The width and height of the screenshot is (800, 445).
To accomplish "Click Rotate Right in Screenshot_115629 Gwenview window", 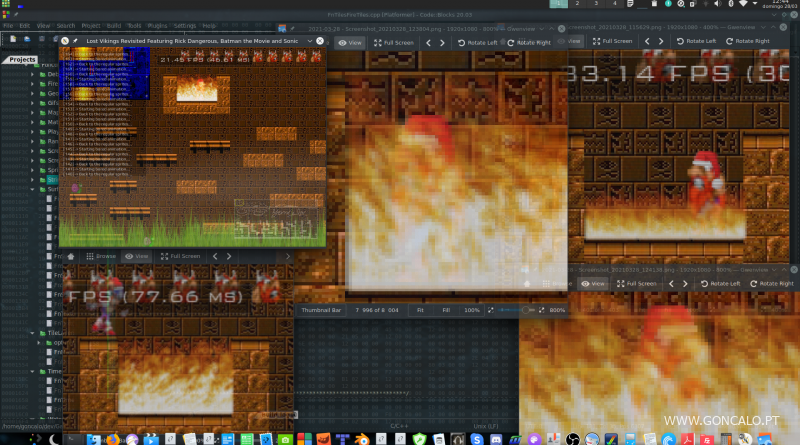I will (747, 41).
